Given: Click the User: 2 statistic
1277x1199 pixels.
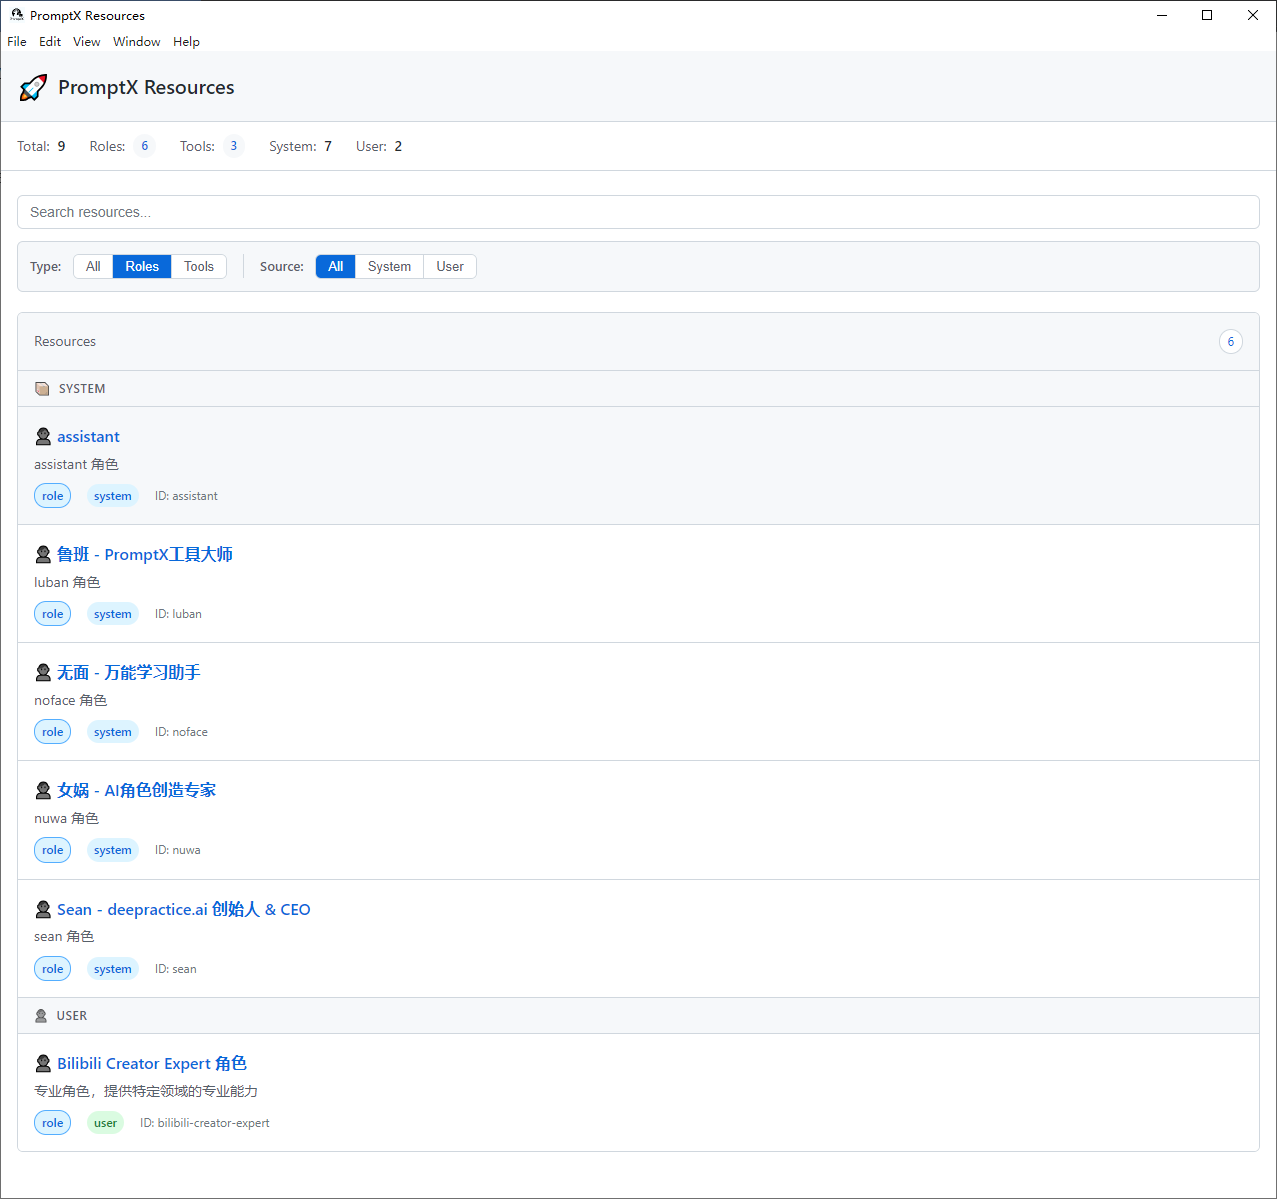Looking at the screenshot, I should click(379, 146).
